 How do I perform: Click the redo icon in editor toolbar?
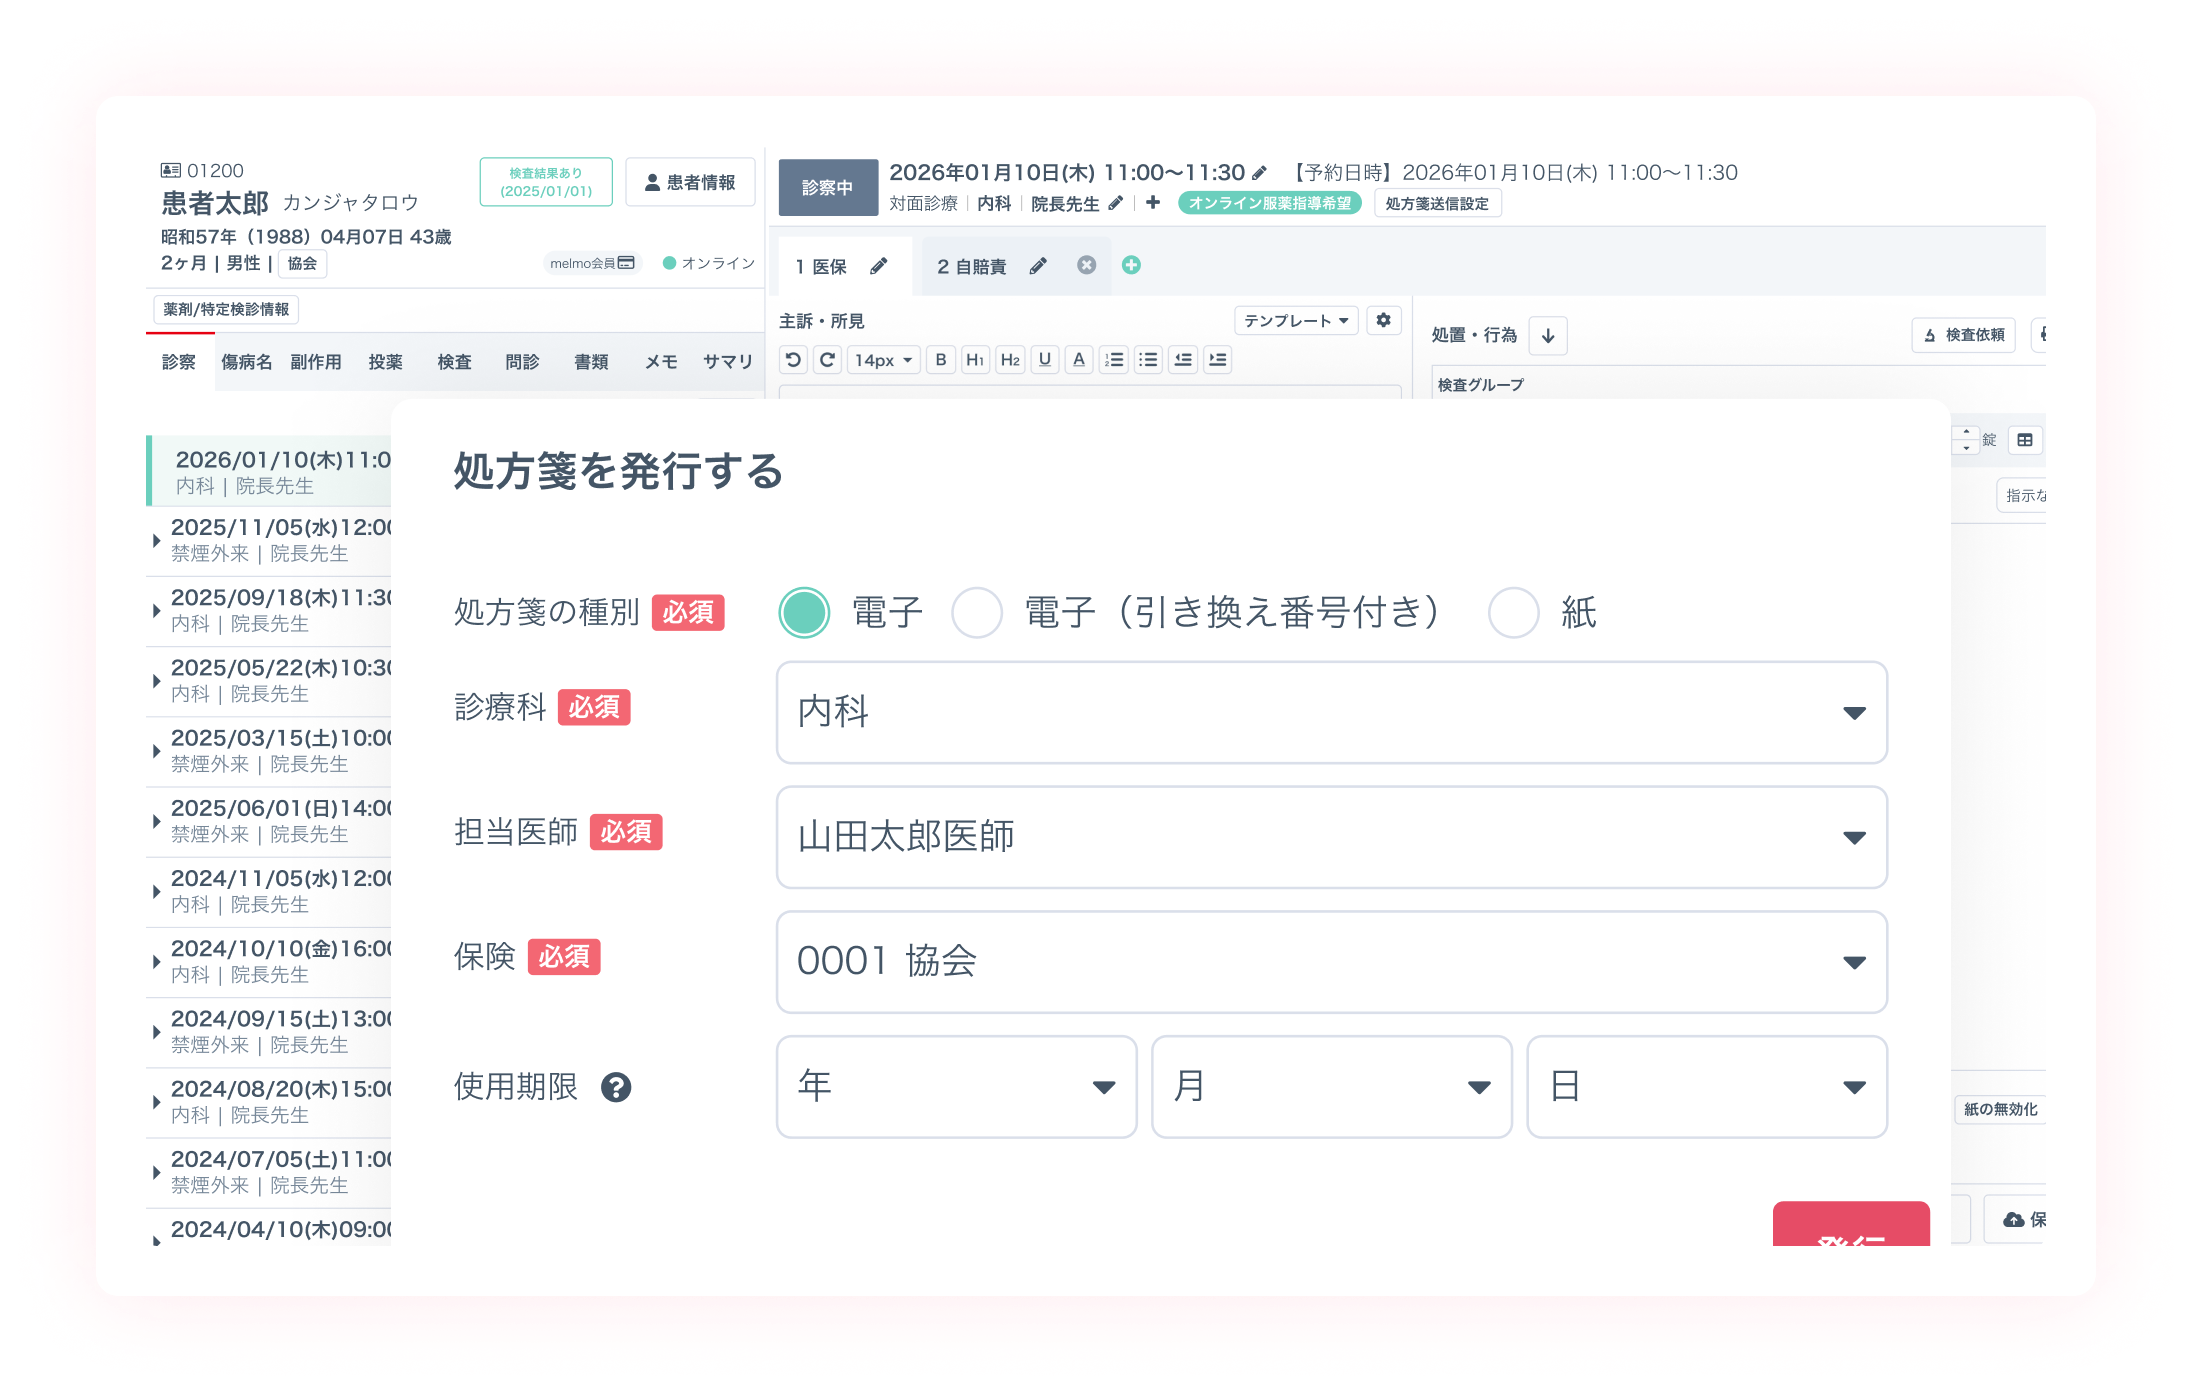pos(828,360)
